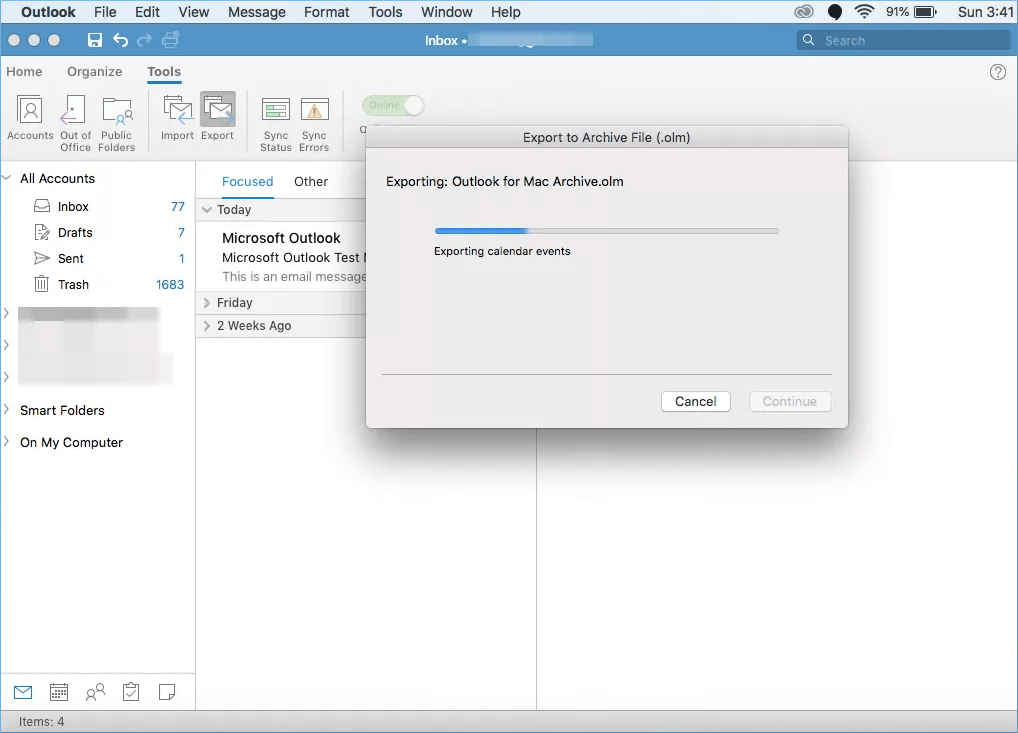Click the Sun 3:41 clock
This screenshot has width=1018, height=733.
[x=986, y=12]
